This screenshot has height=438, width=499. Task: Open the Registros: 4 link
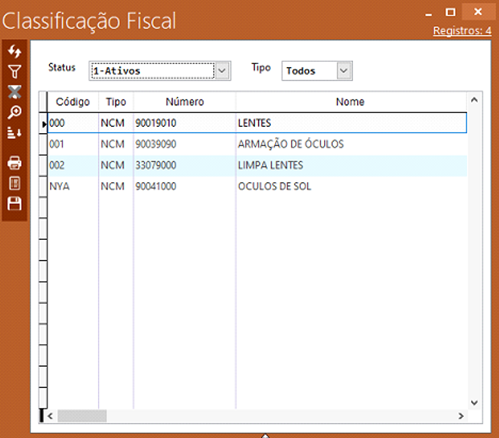(x=462, y=31)
